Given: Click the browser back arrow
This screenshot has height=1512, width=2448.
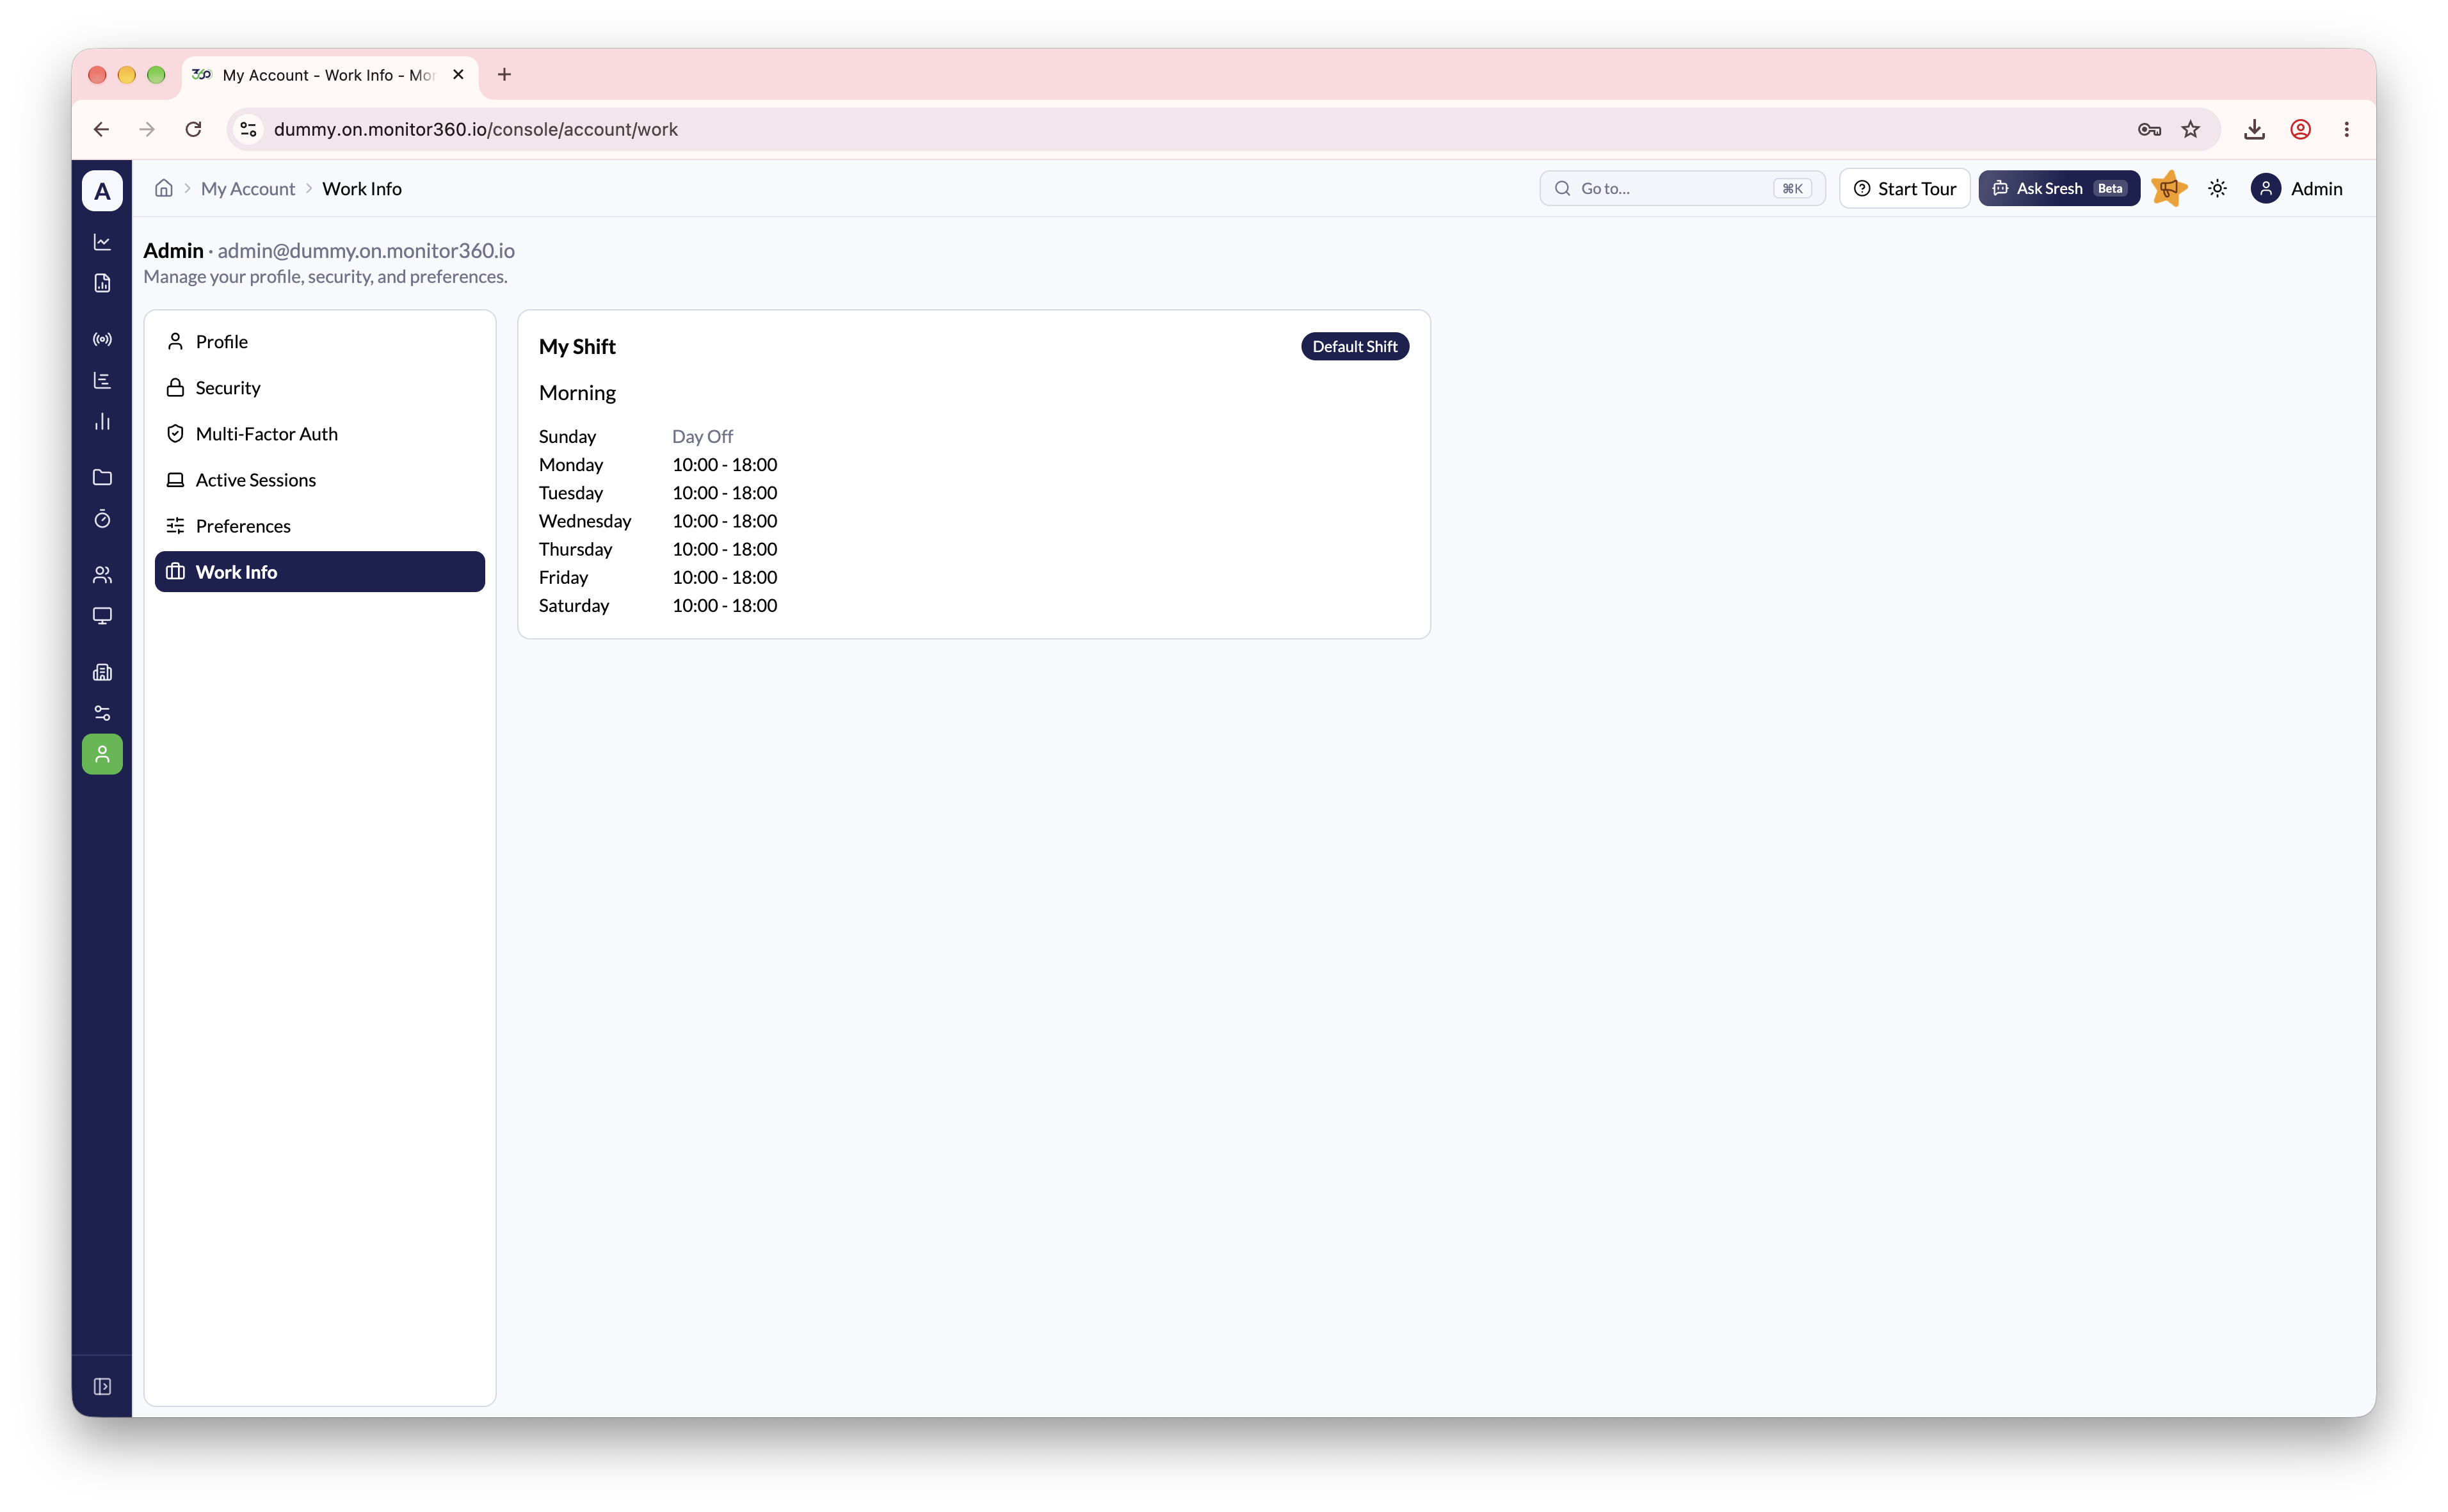Looking at the screenshot, I should click(x=101, y=129).
